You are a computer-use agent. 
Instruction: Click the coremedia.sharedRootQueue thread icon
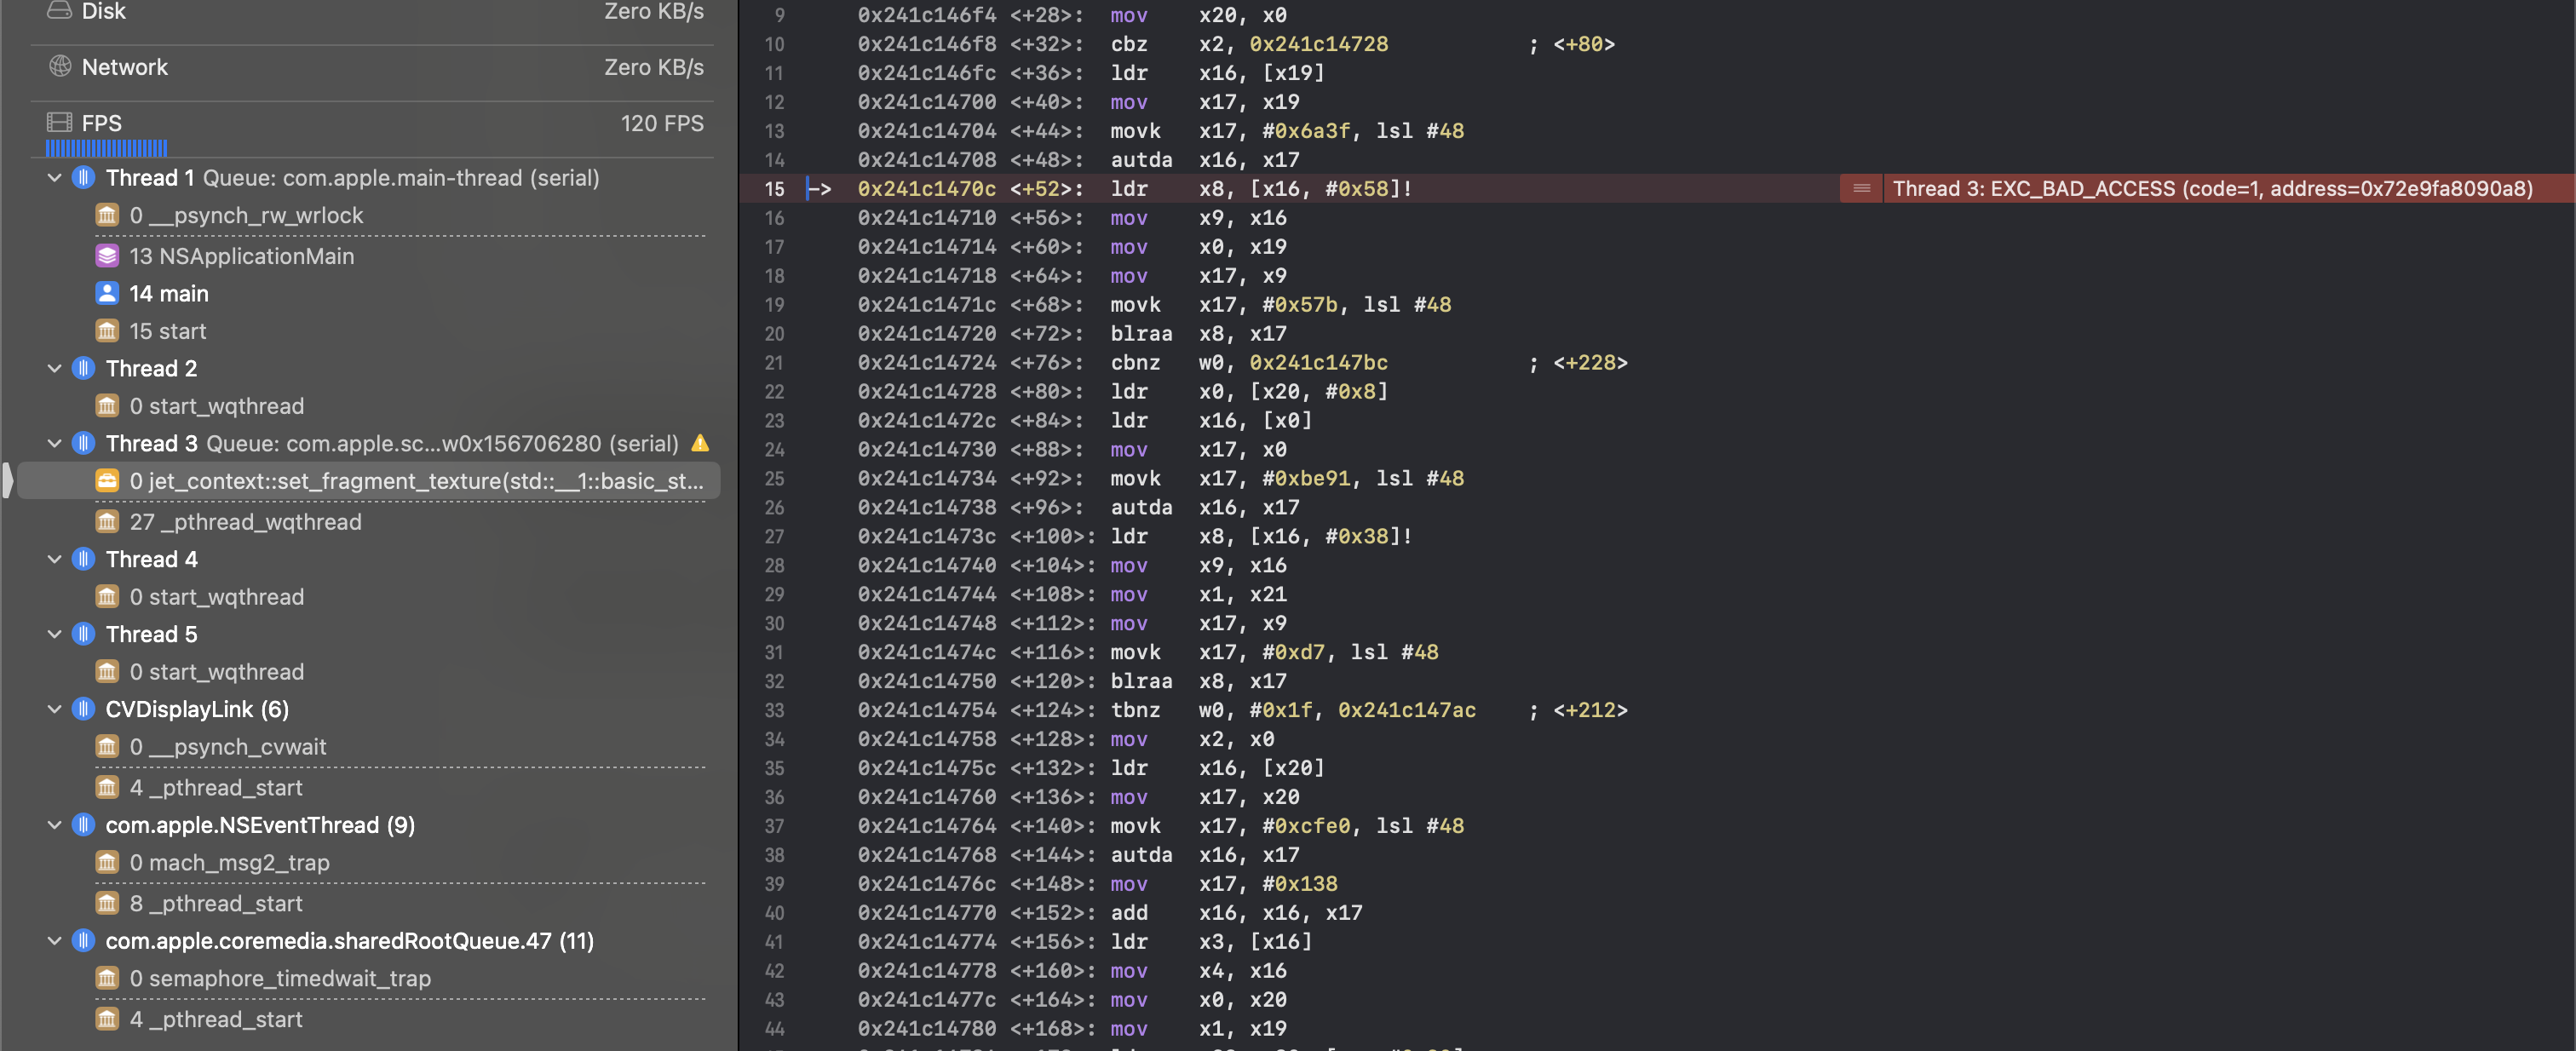point(84,941)
